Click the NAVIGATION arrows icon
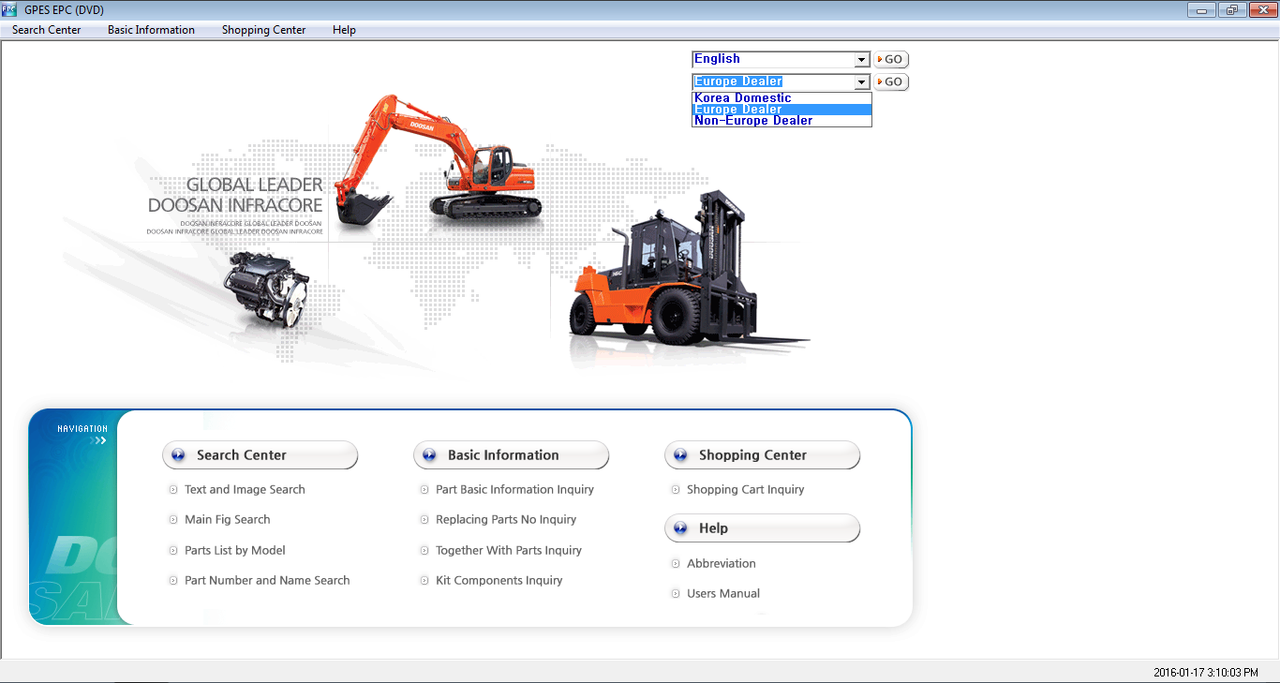The height and width of the screenshot is (683, 1280). click(96, 440)
